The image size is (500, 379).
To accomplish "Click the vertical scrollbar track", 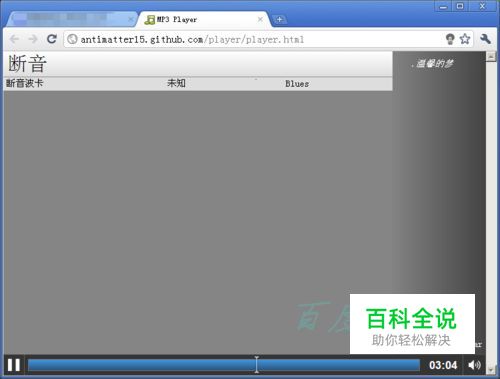I will coord(491,213).
